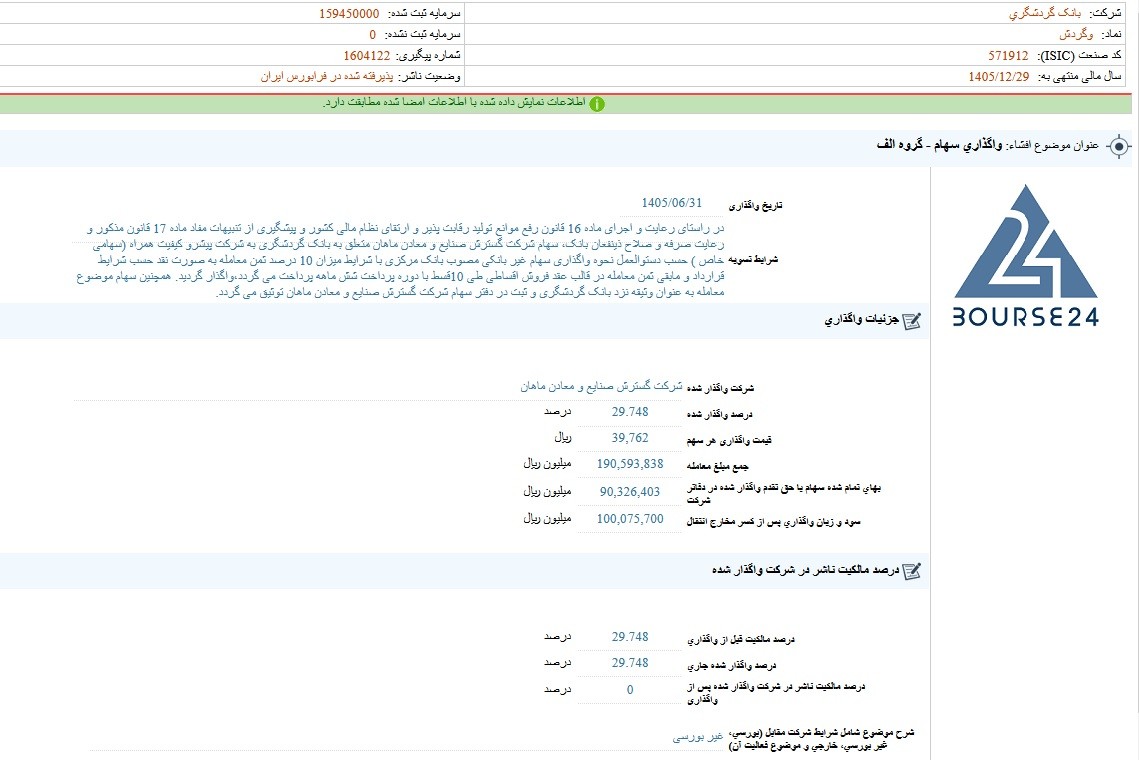Select ISIC code 571912
Screen dimensions: 1139x760
point(1008,55)
